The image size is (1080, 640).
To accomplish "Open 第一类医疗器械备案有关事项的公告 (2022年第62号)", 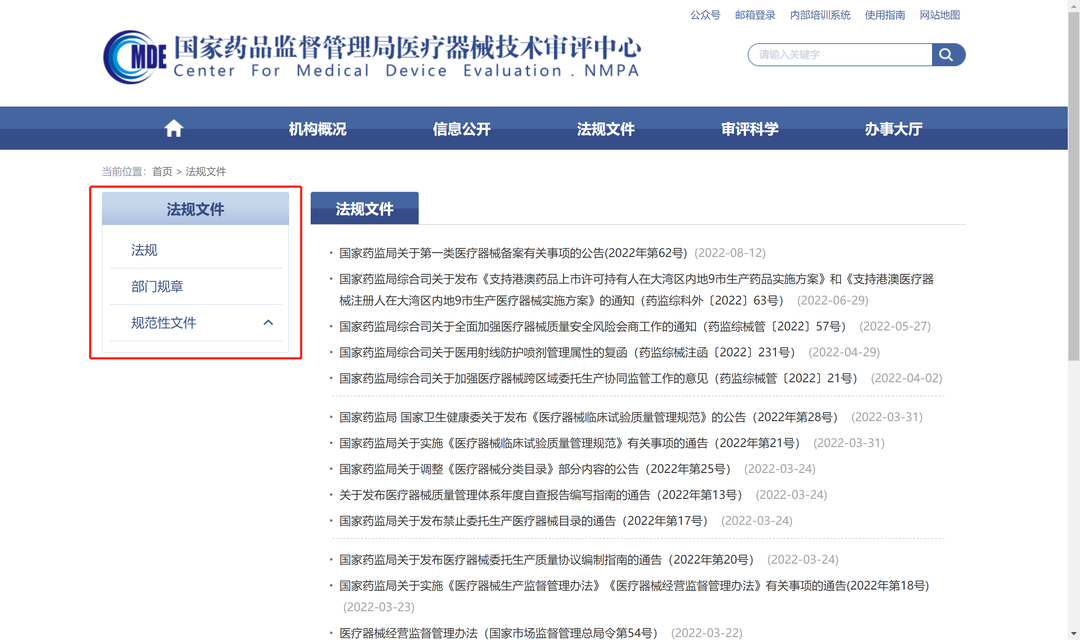I will (x=513, y=253).
